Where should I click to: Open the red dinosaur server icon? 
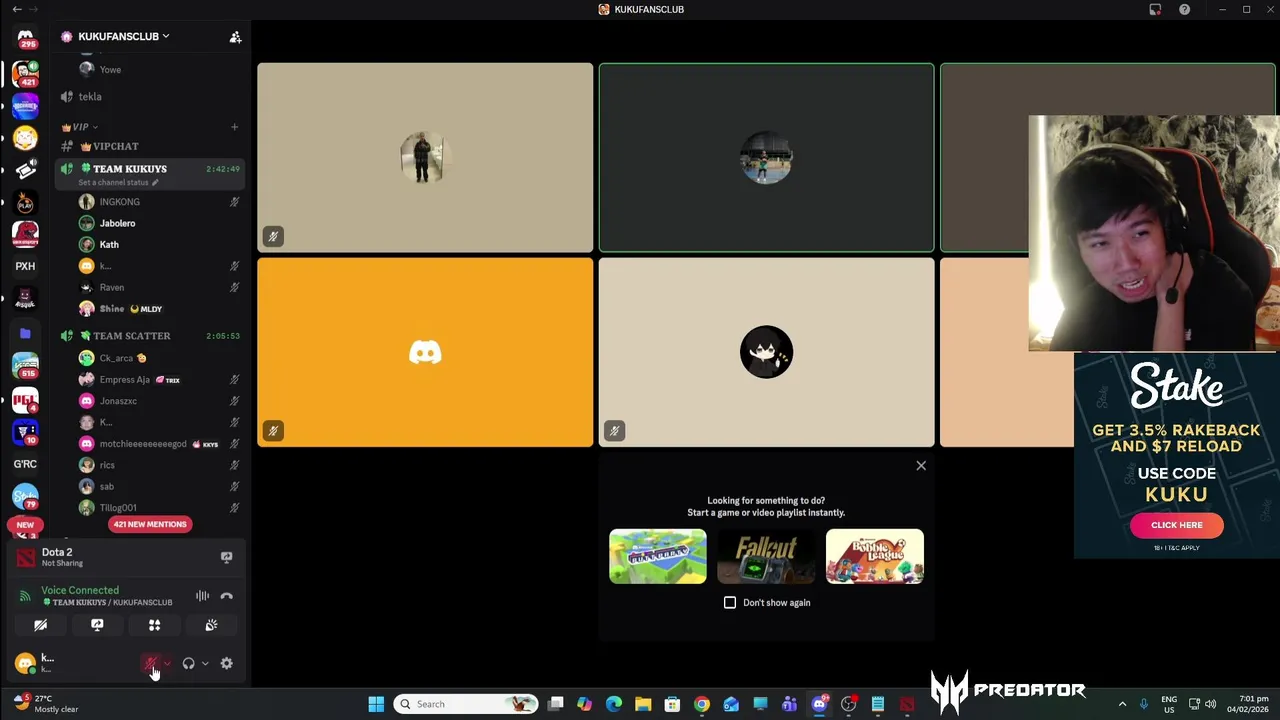pyautogui.click(x=25, y=233)
